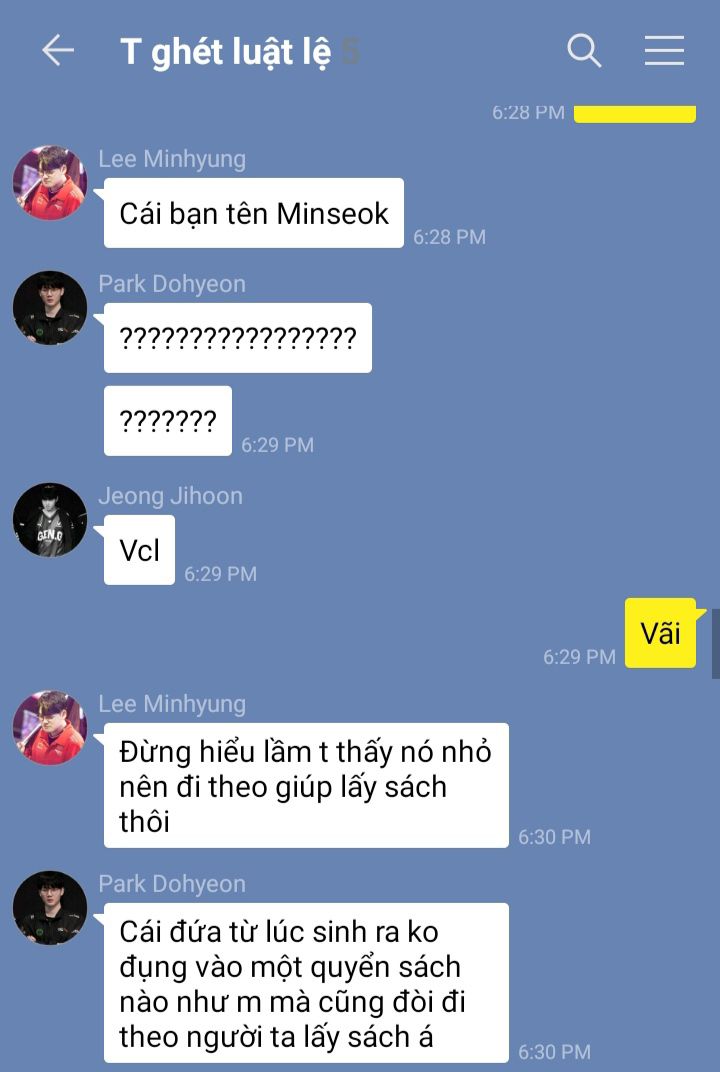Tap Park Dohyeon's avatar at the bottom
This screenshot has height=1072, width=720.
pos(50,908)
